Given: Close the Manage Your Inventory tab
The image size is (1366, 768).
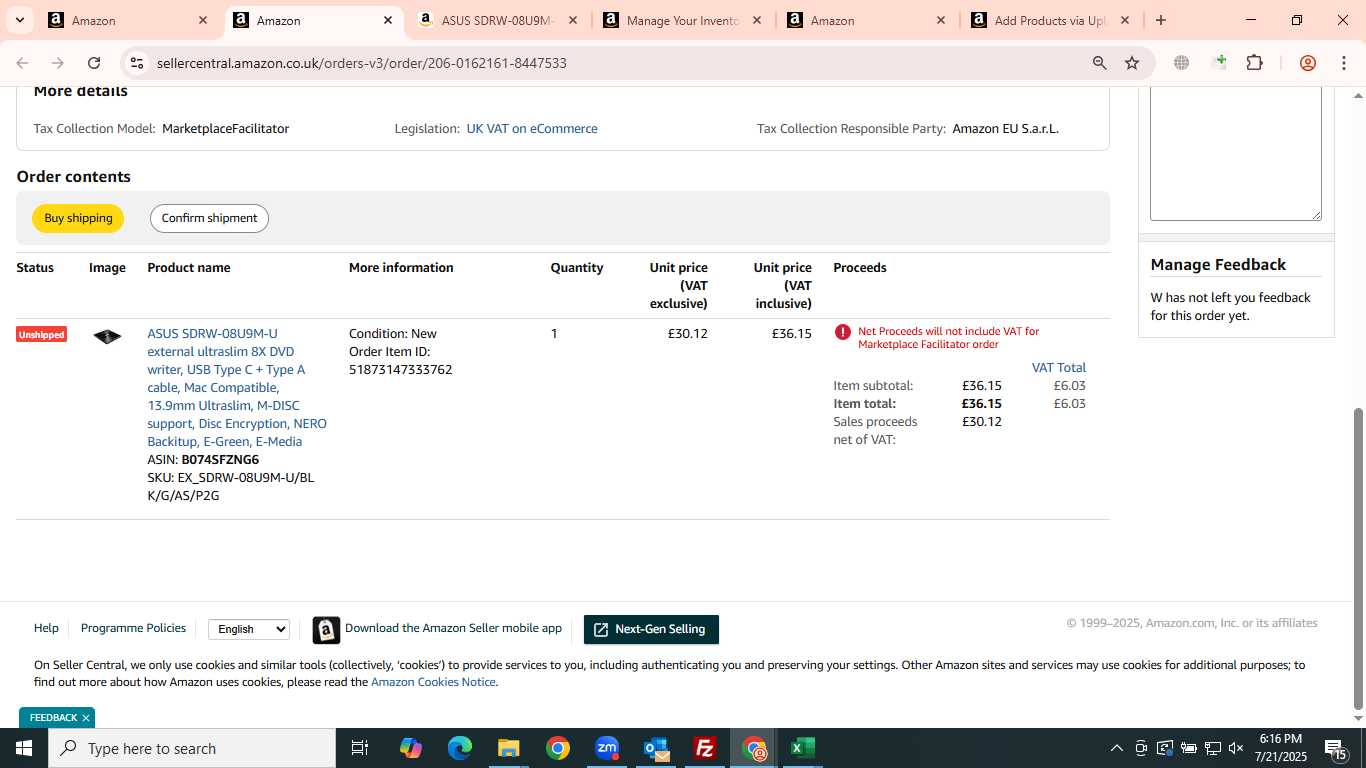Looking at the screenshot, I should 756,20.
